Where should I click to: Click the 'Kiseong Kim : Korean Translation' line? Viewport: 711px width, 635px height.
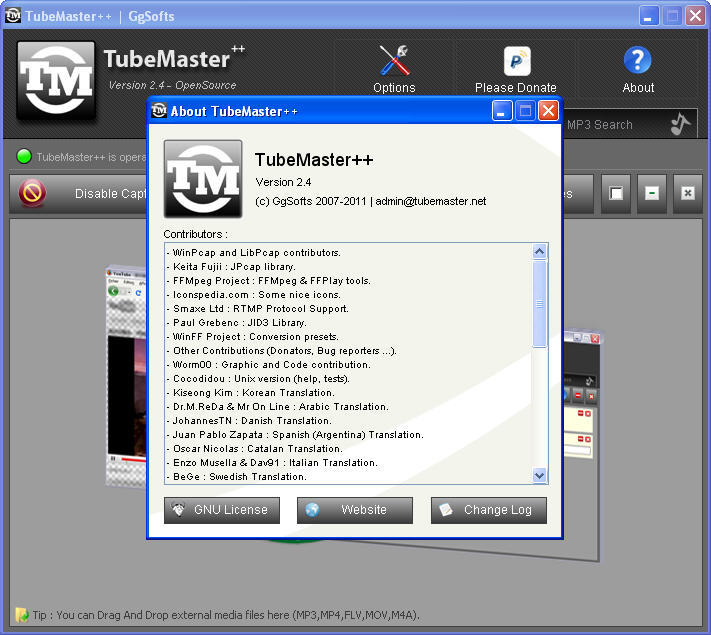pyautogui.click(x=251, y=393)
